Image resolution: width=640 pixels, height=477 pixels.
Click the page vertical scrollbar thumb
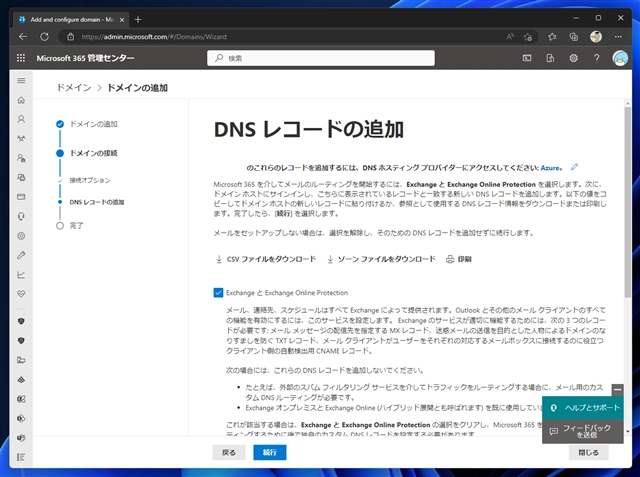[627, 202]
